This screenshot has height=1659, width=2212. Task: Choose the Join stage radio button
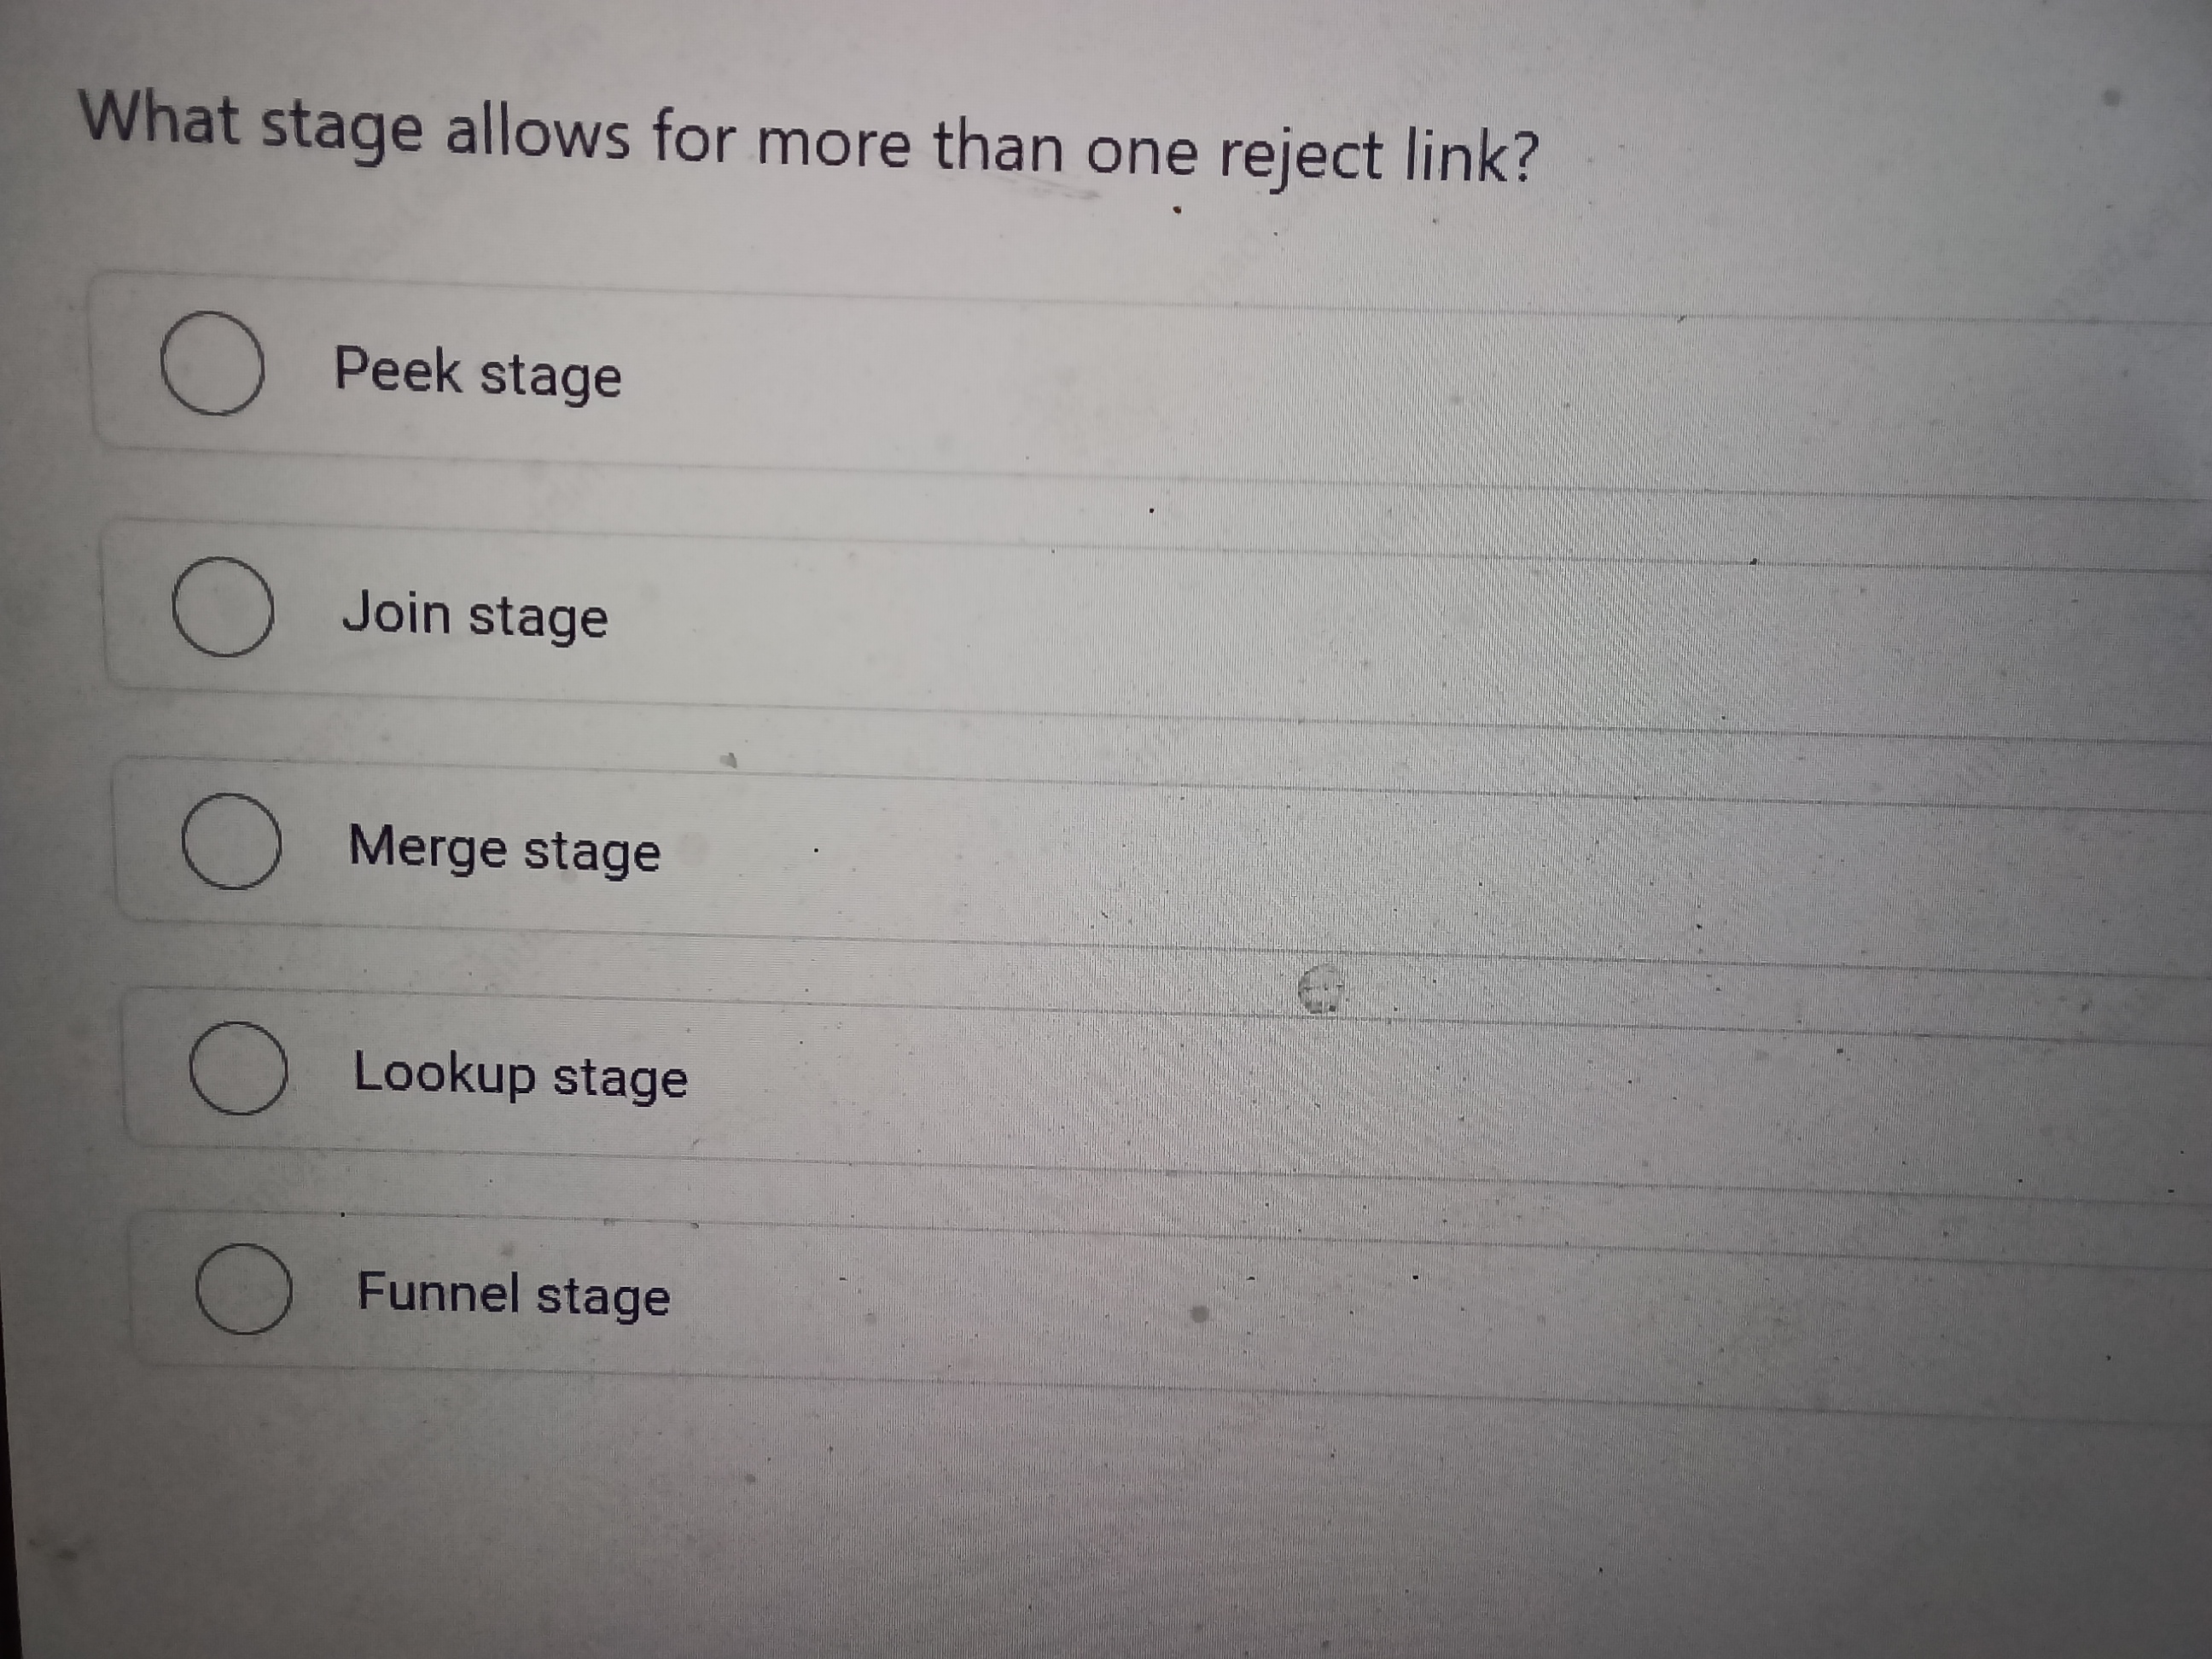tap(222, 607)
